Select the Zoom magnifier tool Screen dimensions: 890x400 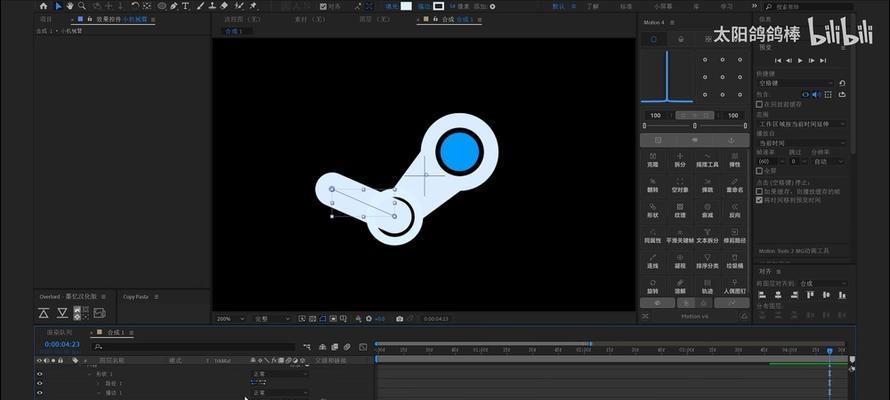(82, 6)
